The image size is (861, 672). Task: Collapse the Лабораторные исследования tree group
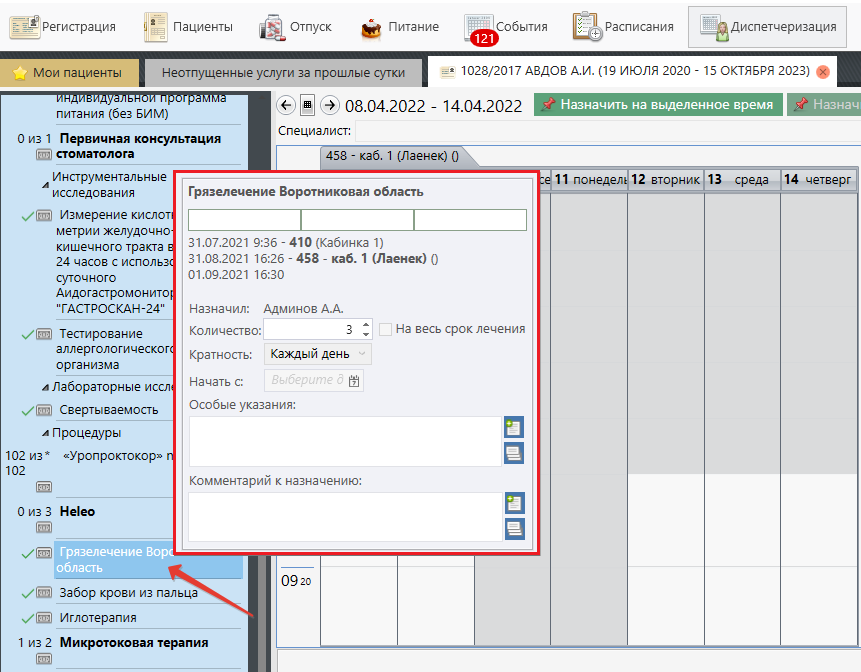46,387
